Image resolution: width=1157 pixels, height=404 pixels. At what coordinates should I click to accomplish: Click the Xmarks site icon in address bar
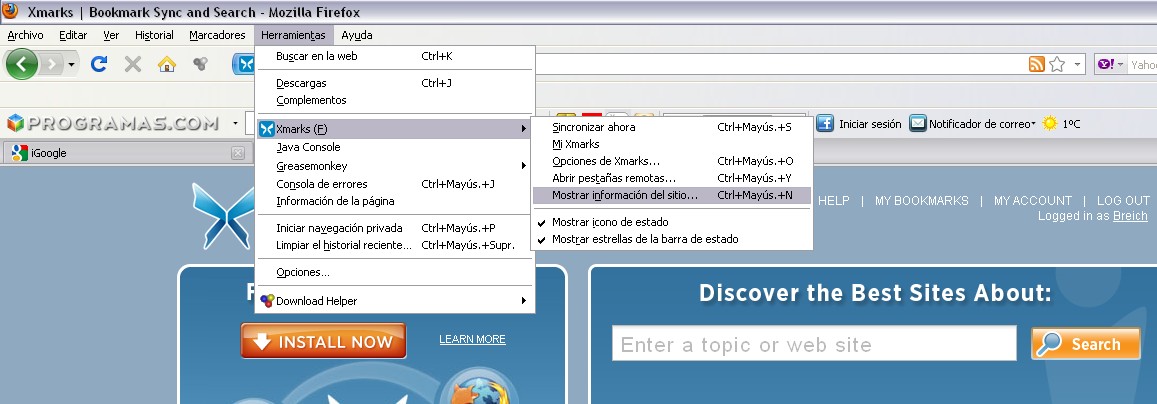point(244,64)
